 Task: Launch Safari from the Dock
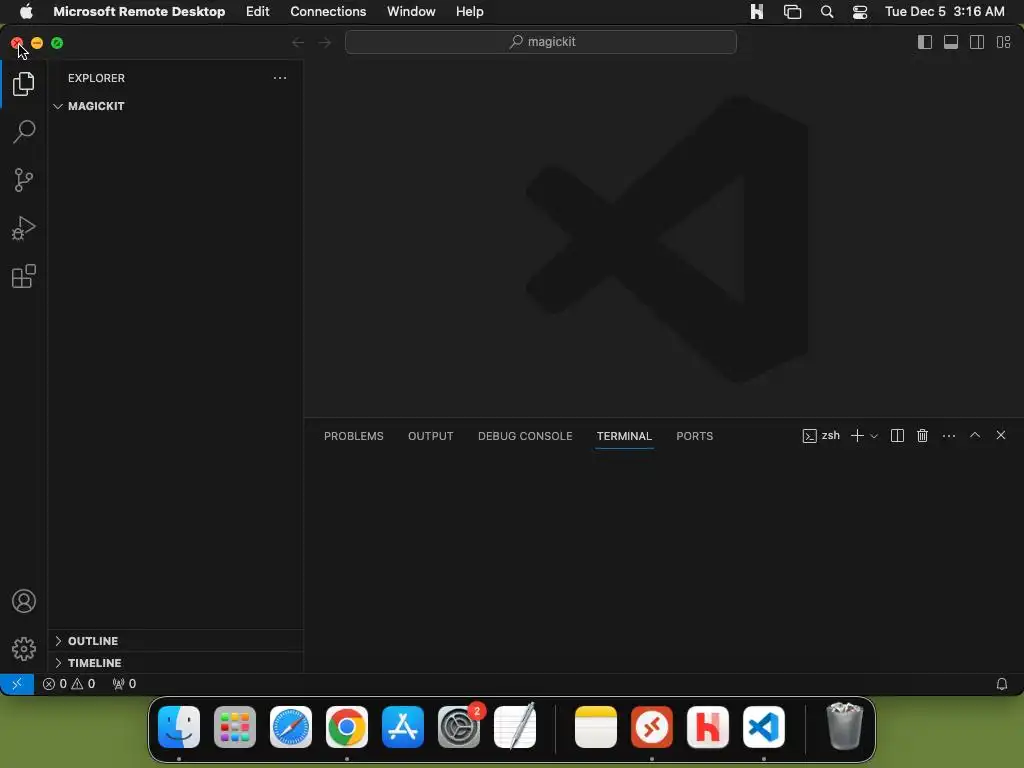click(291, 727)
